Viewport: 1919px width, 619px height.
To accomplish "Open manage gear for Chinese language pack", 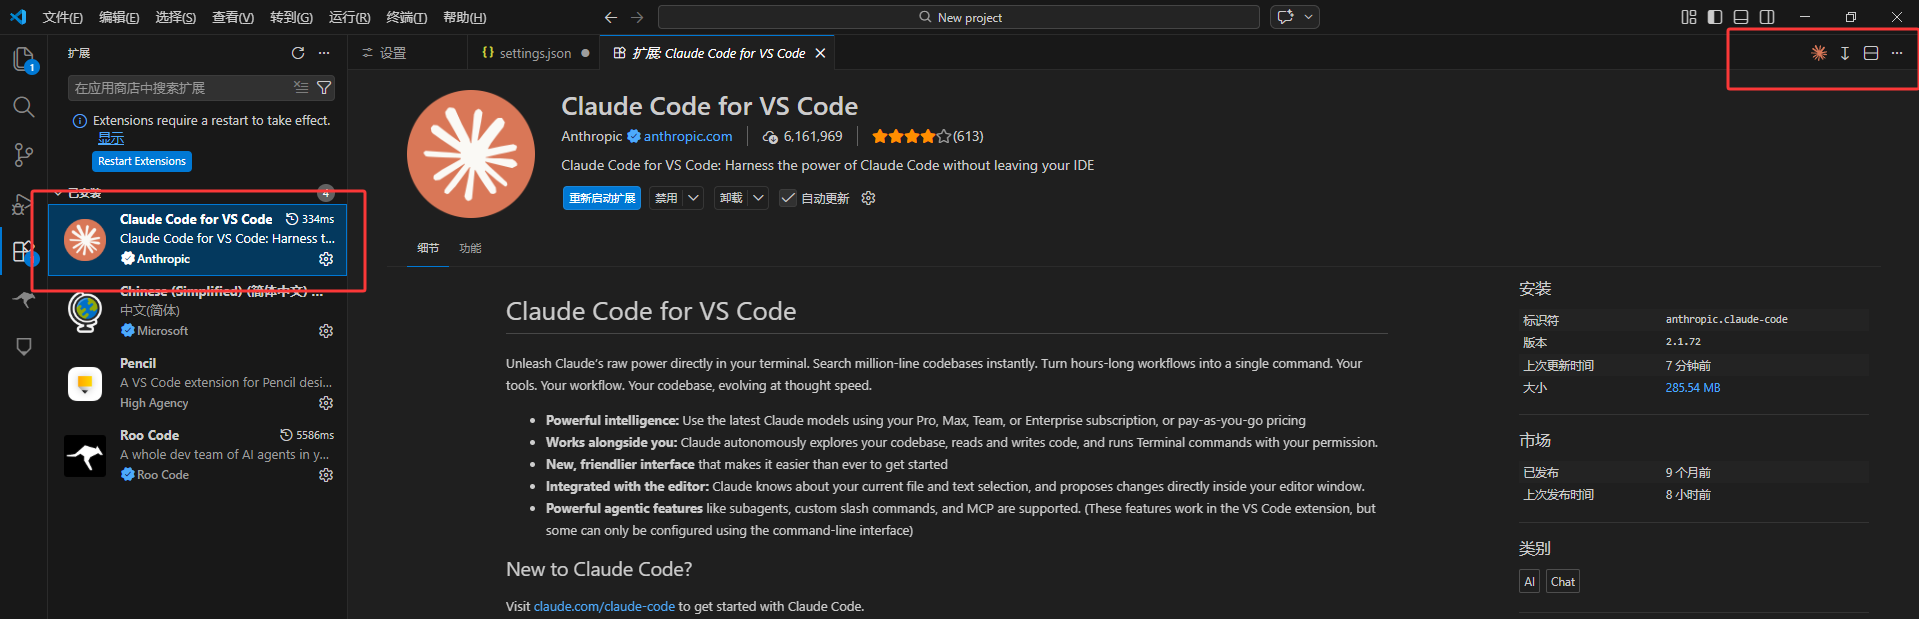I will coord(326,331).
